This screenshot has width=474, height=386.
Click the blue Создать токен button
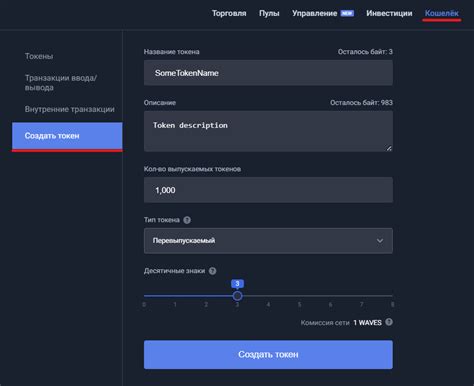coord(268,354)
